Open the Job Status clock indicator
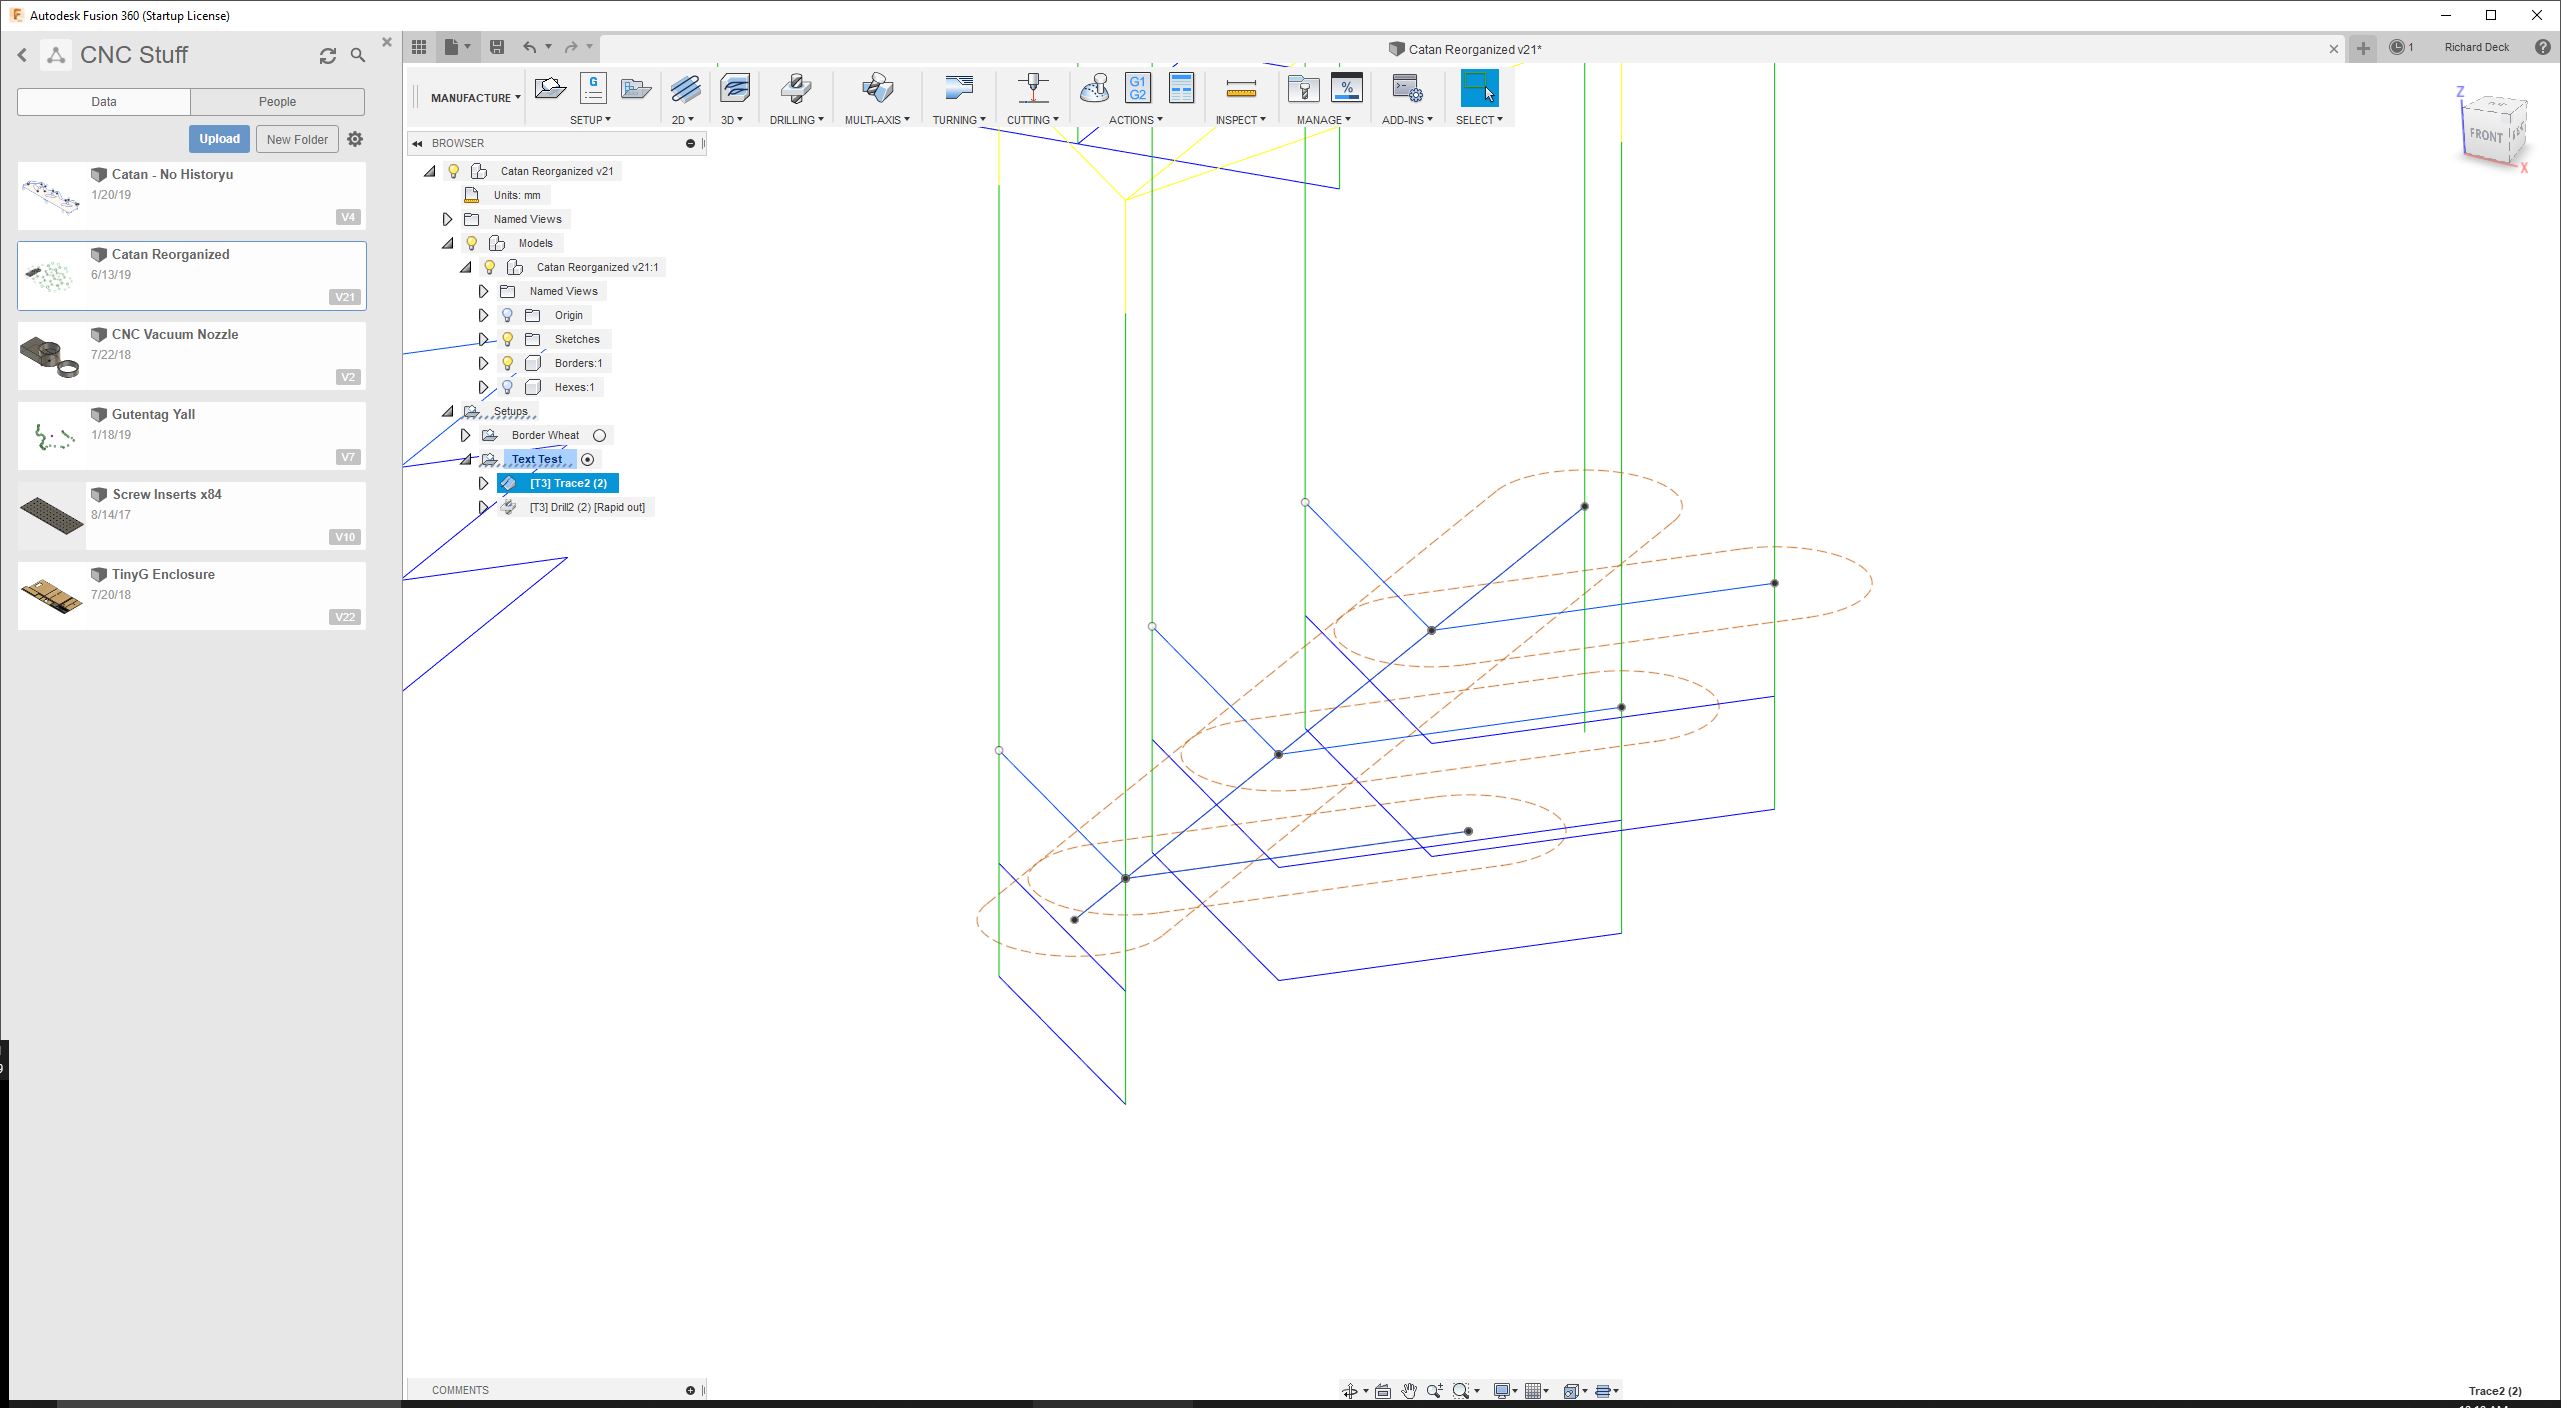 (x=2401, y=47)
